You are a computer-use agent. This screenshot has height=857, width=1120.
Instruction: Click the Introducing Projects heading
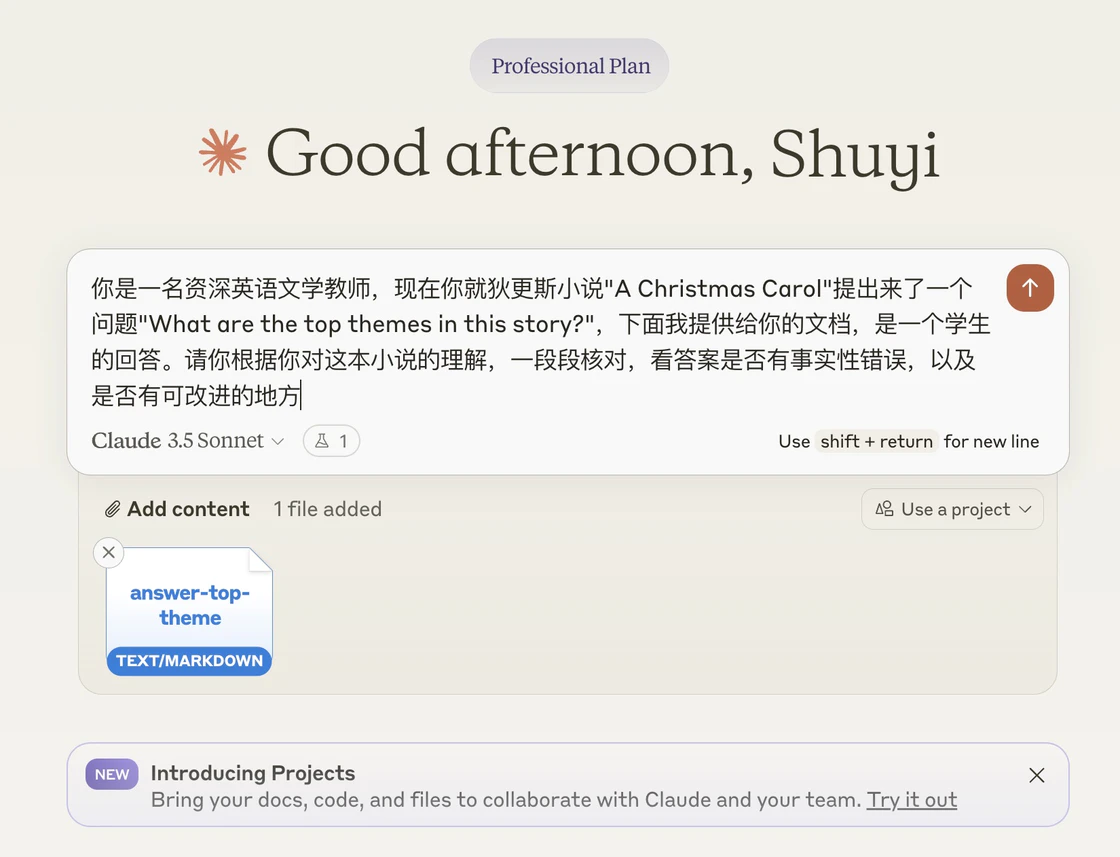click(x=253, y=773)
